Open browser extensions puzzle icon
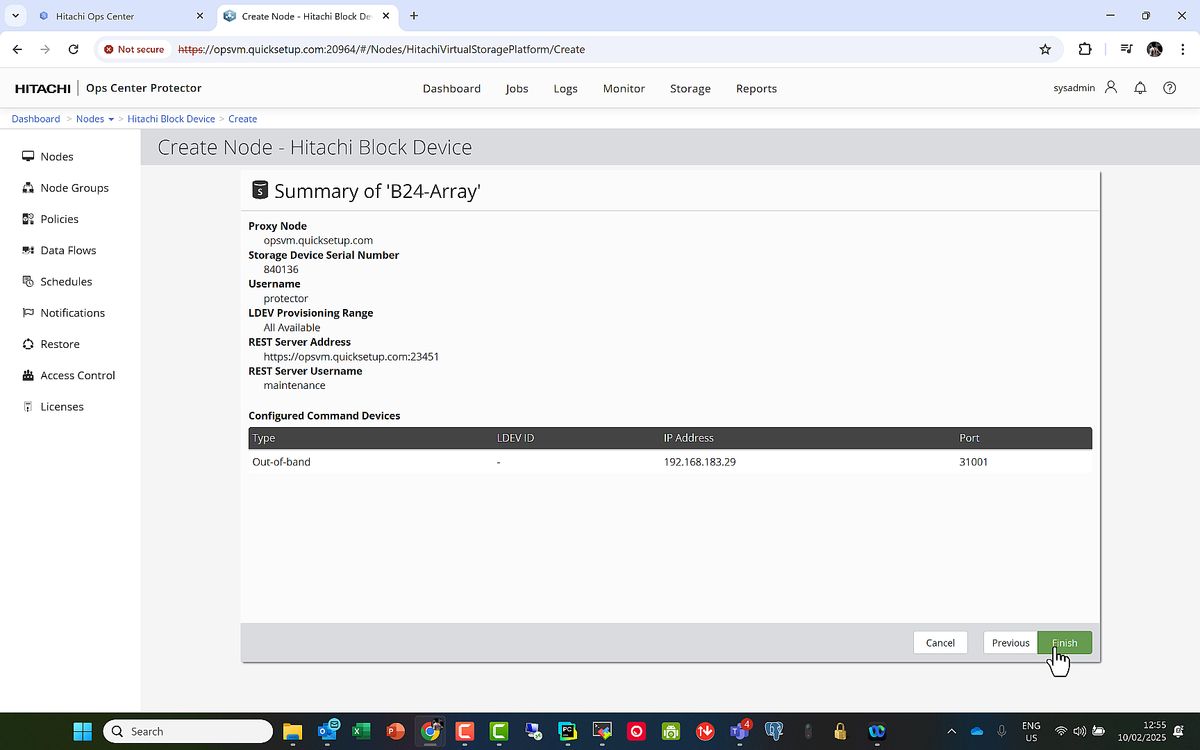This screenshot has height=750, width=1200. (x=1085, y=49)
